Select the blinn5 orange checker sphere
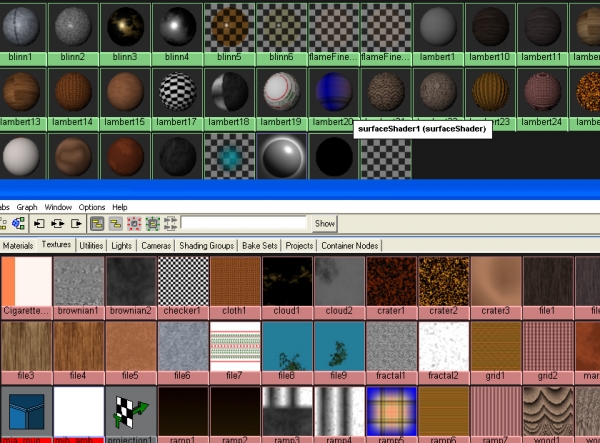This screenshot has height=443, width=600. [x=229, y=27]
